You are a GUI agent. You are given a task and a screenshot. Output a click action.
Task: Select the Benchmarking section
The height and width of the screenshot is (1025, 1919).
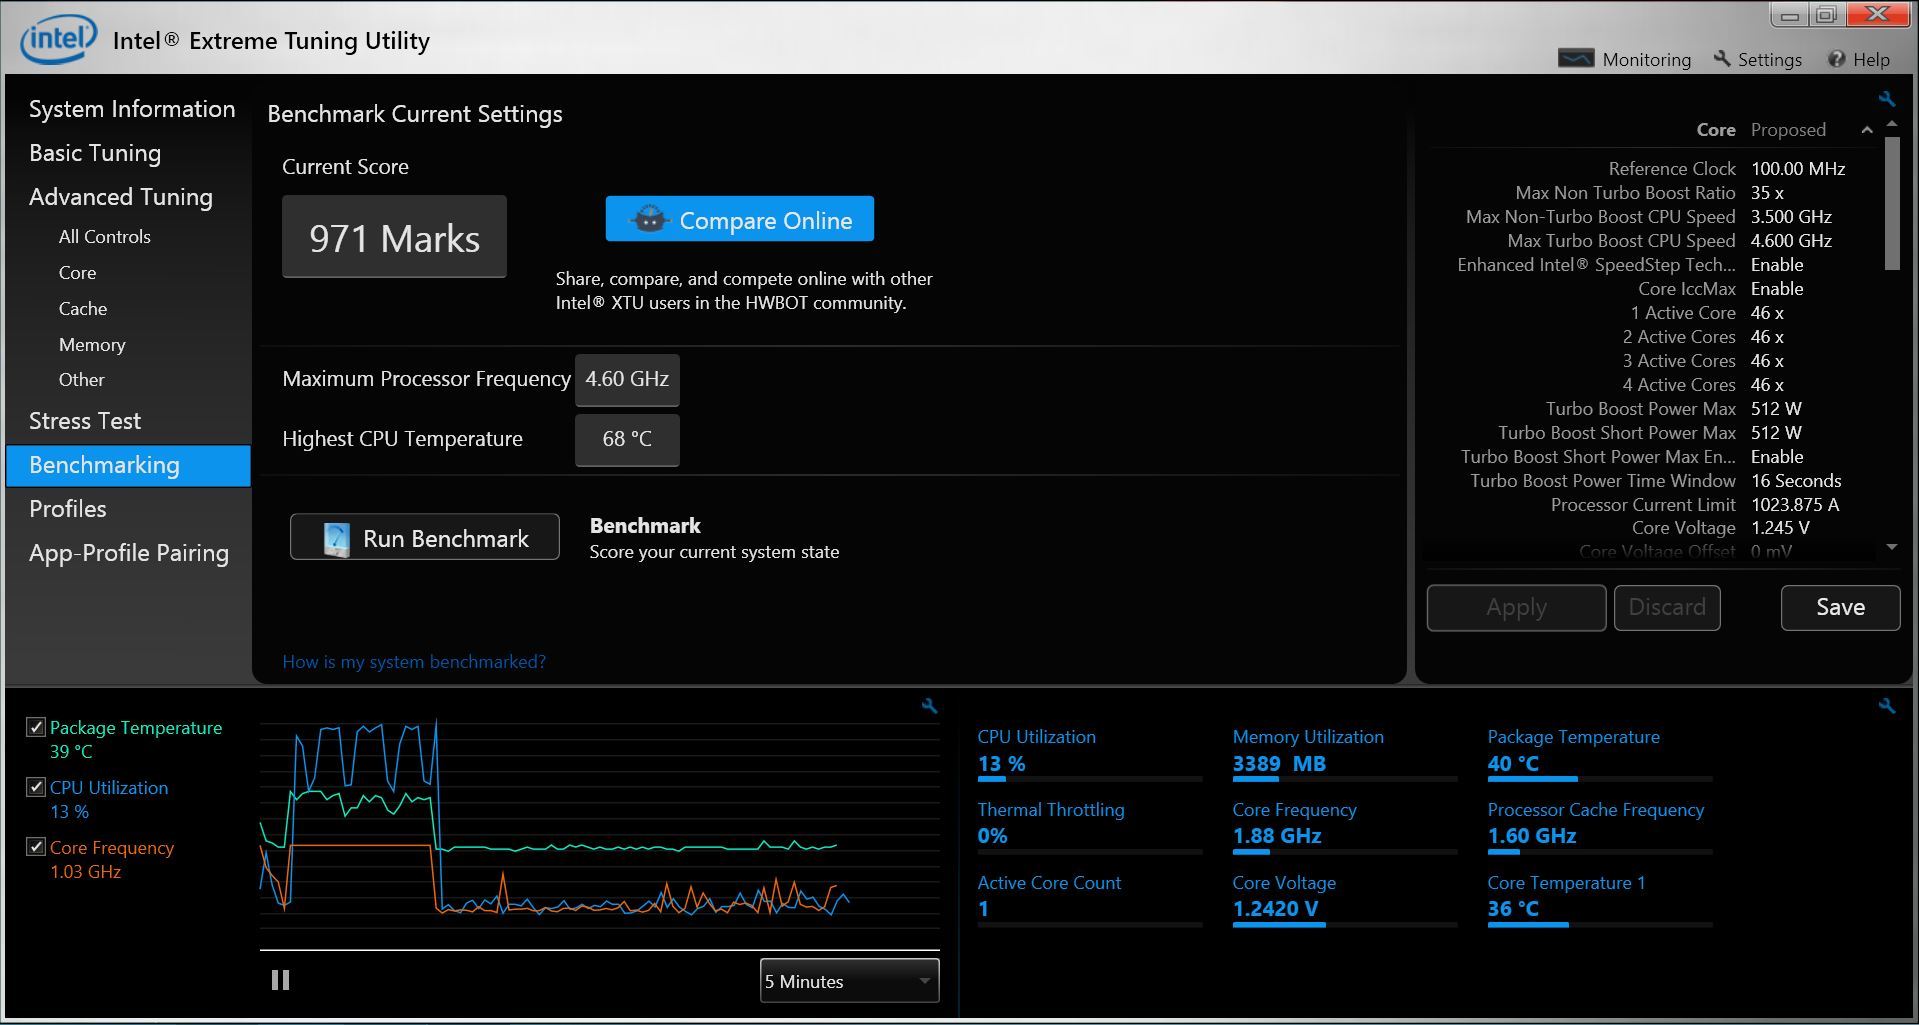128,465
